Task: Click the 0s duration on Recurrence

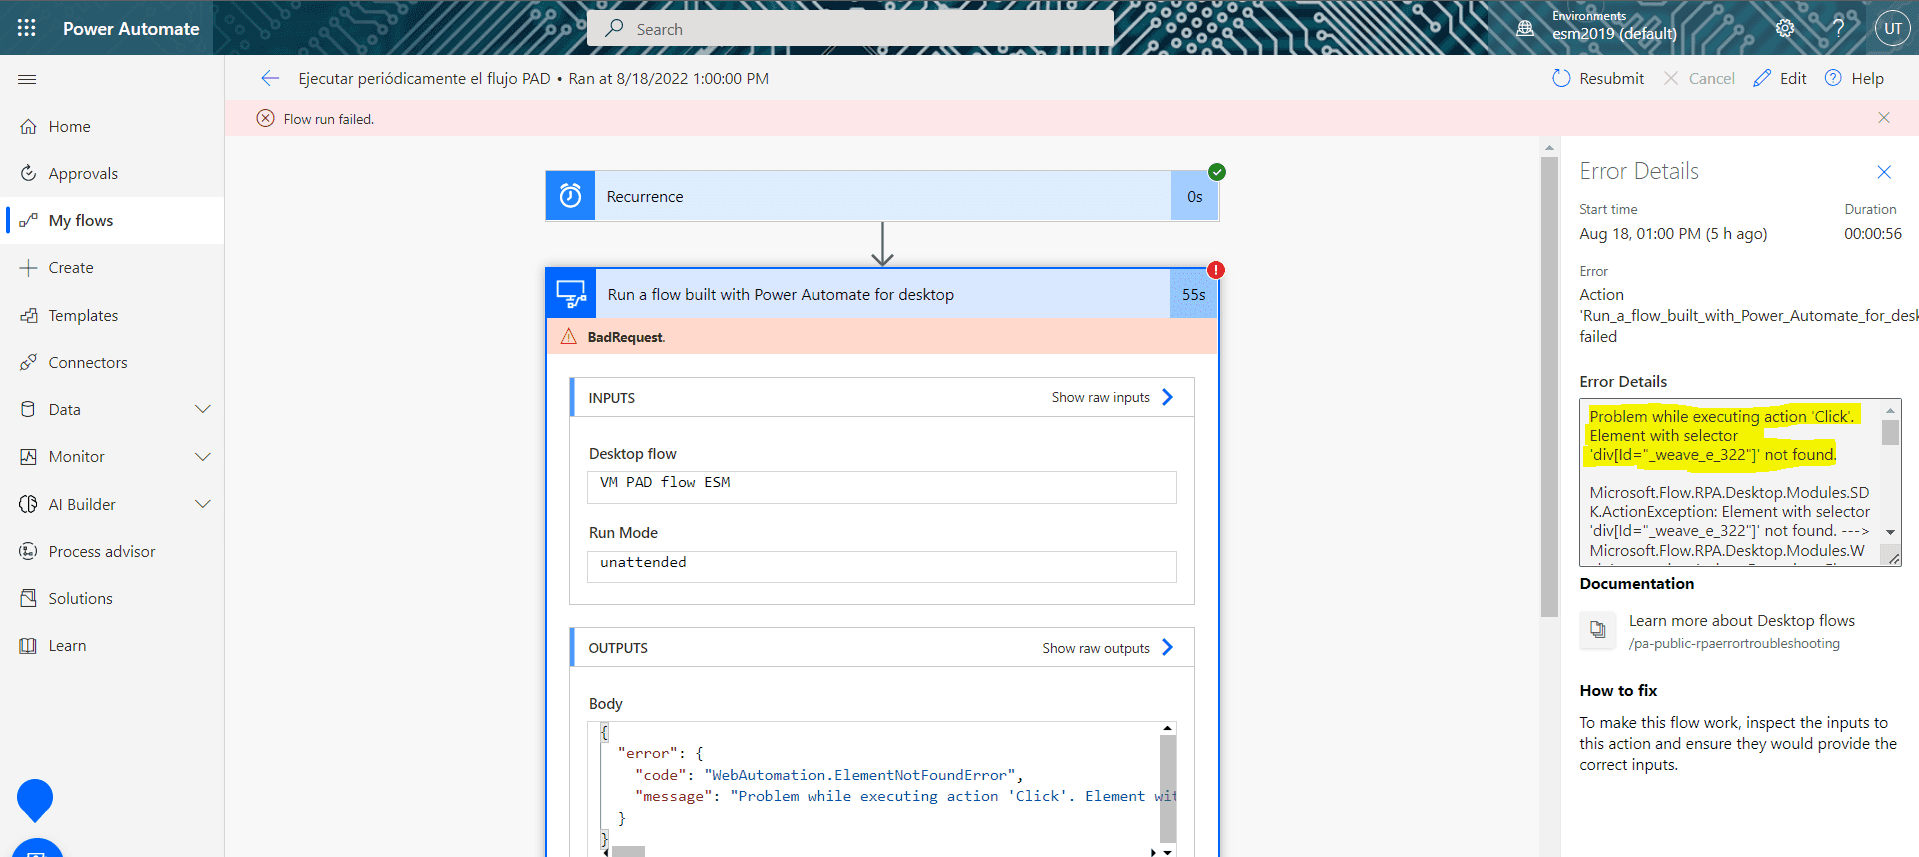Action: point(1194,196)
